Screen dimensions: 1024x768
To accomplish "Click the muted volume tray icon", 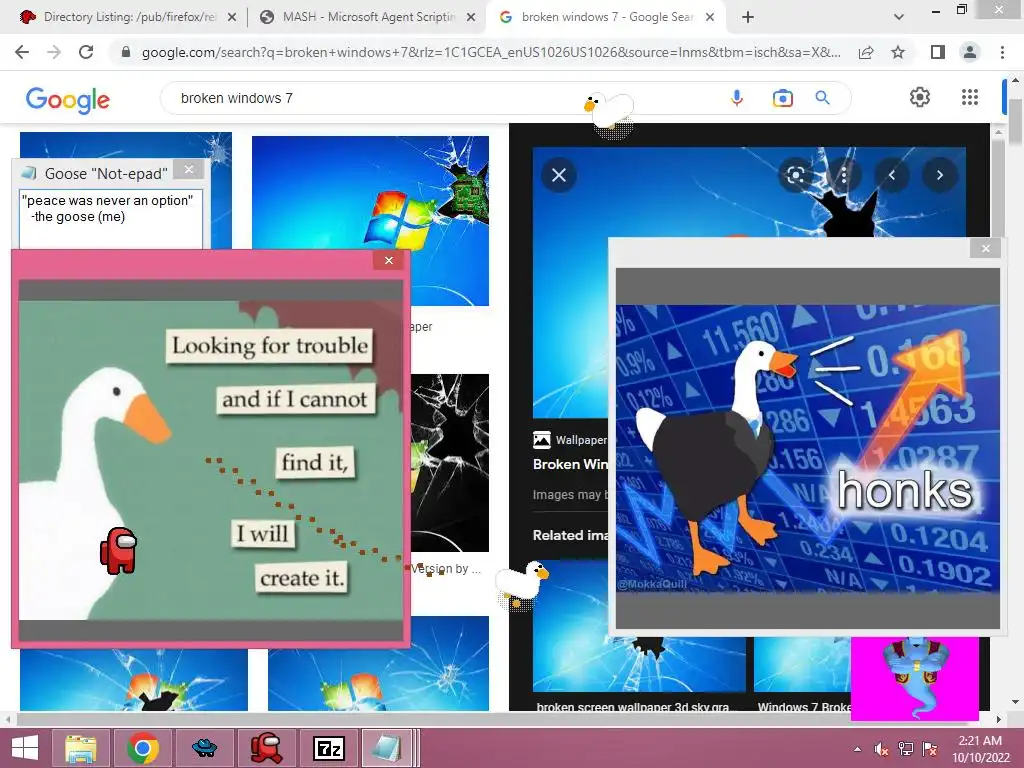I will [881, 749].
